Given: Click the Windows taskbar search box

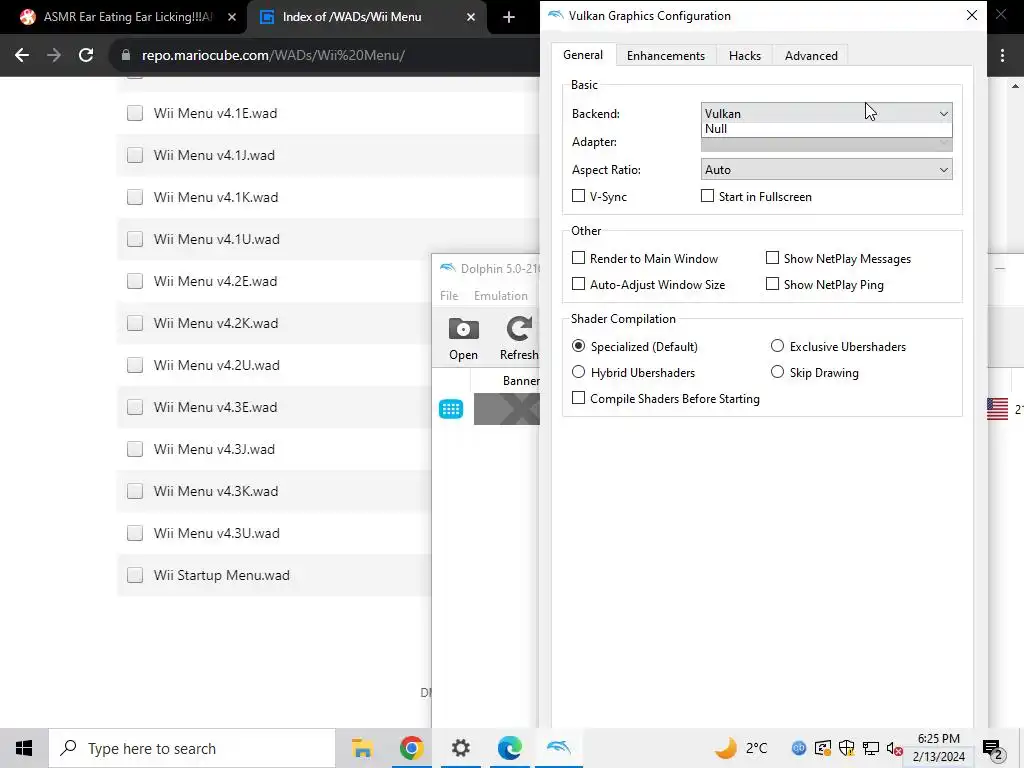Looking at the screenshot, I should point(192,748).
